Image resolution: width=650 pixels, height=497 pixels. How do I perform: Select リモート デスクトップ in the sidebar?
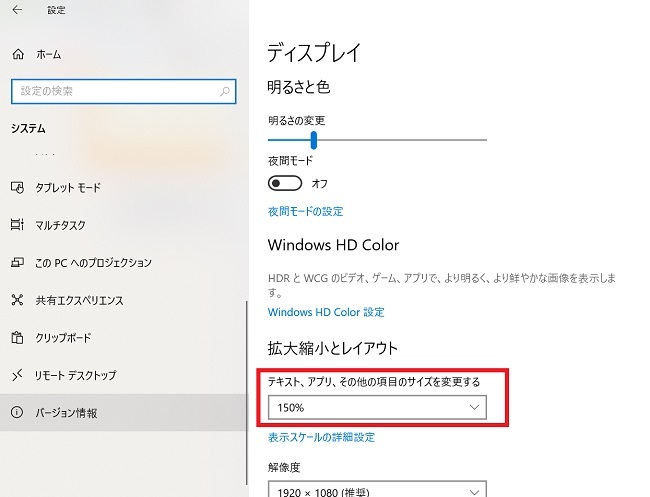(x=124, y=375)
